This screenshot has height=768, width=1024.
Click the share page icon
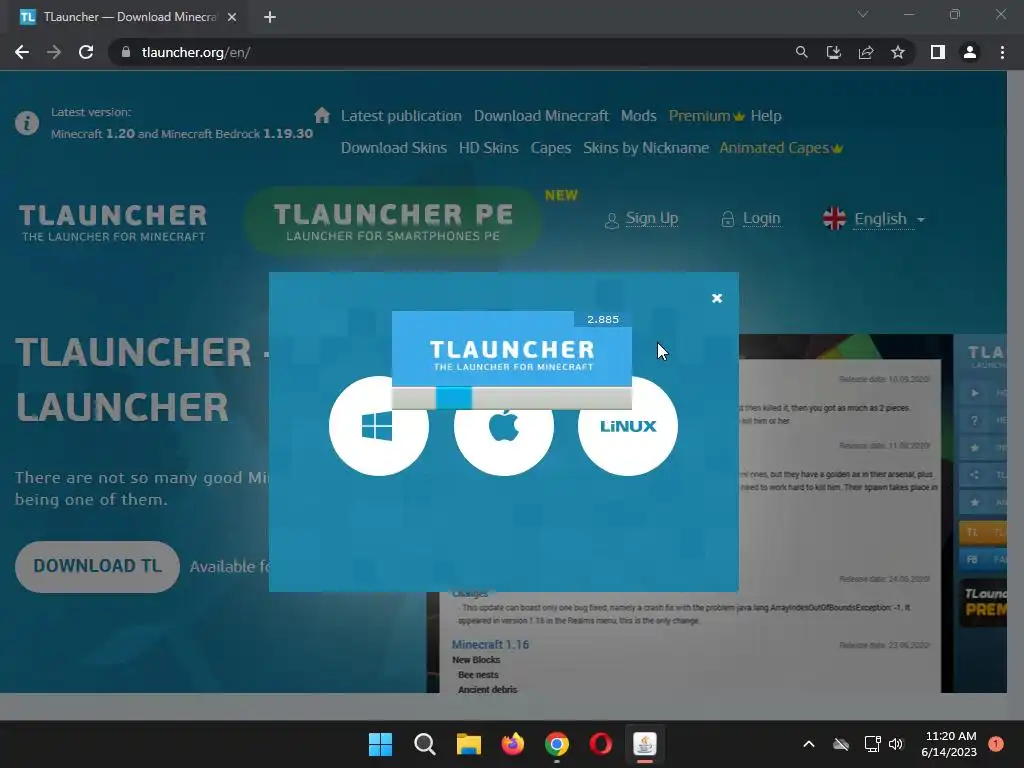coord(866,52)
